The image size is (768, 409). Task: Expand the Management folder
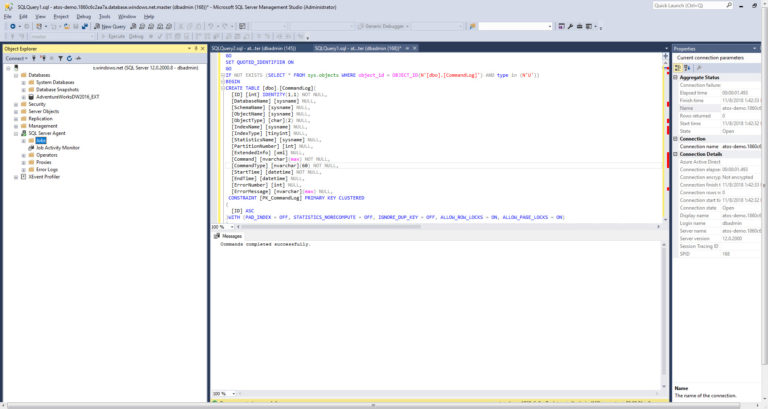click(x=16, y=126)
